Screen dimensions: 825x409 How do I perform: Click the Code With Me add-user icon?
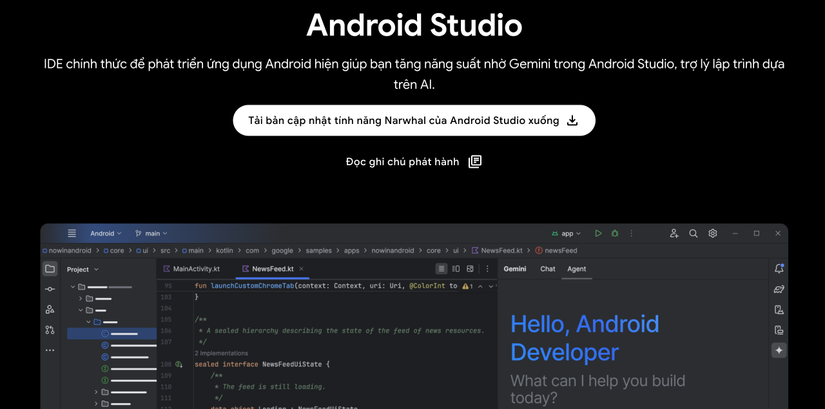674,233
